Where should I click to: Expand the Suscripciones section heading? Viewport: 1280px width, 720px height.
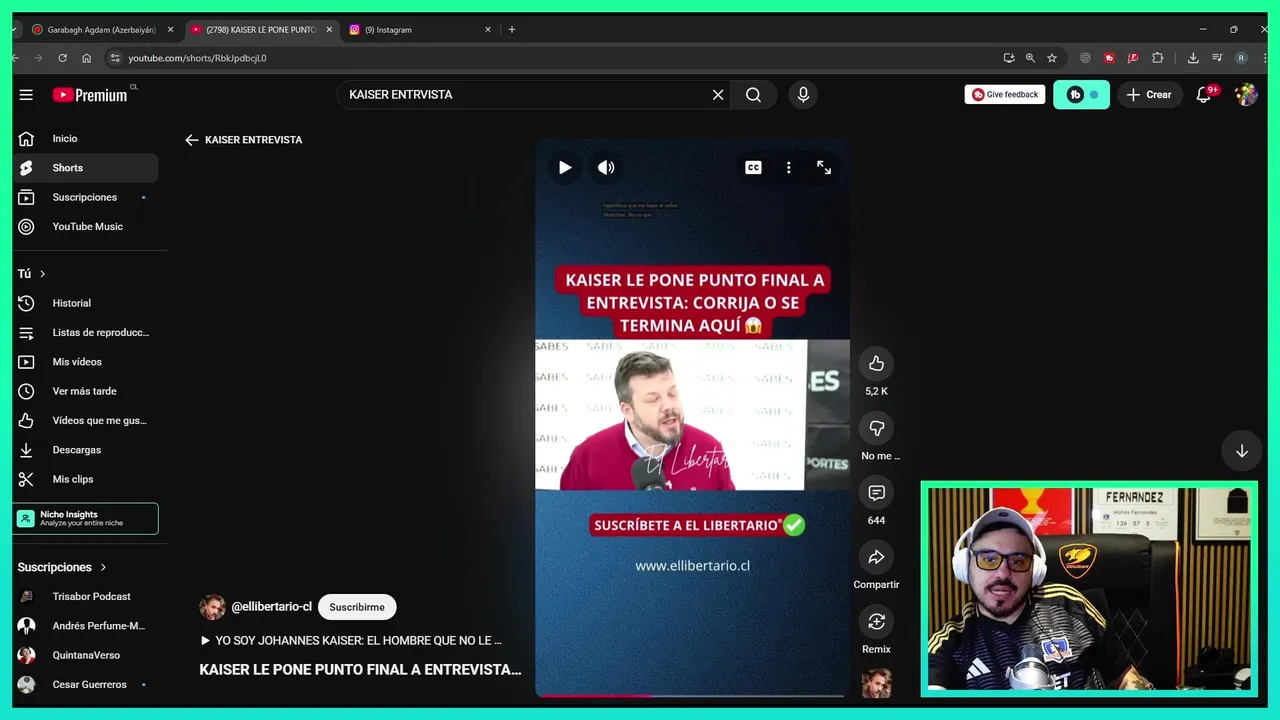62,567
